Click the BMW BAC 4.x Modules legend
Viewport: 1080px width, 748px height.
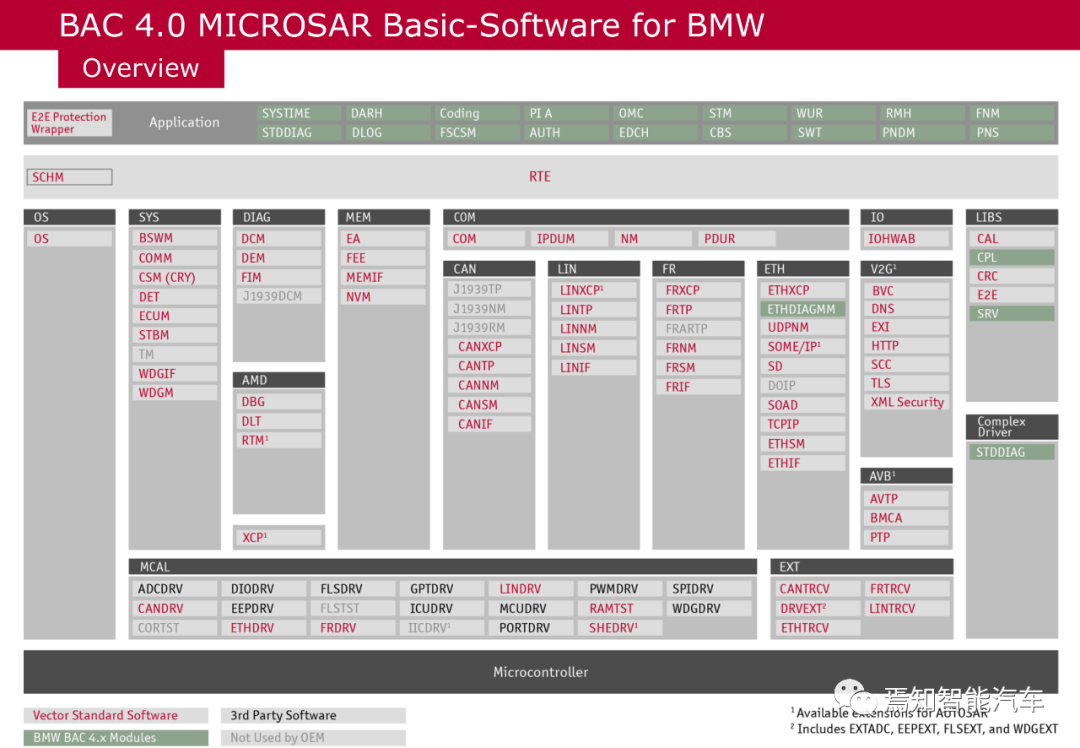pos(116,738)
